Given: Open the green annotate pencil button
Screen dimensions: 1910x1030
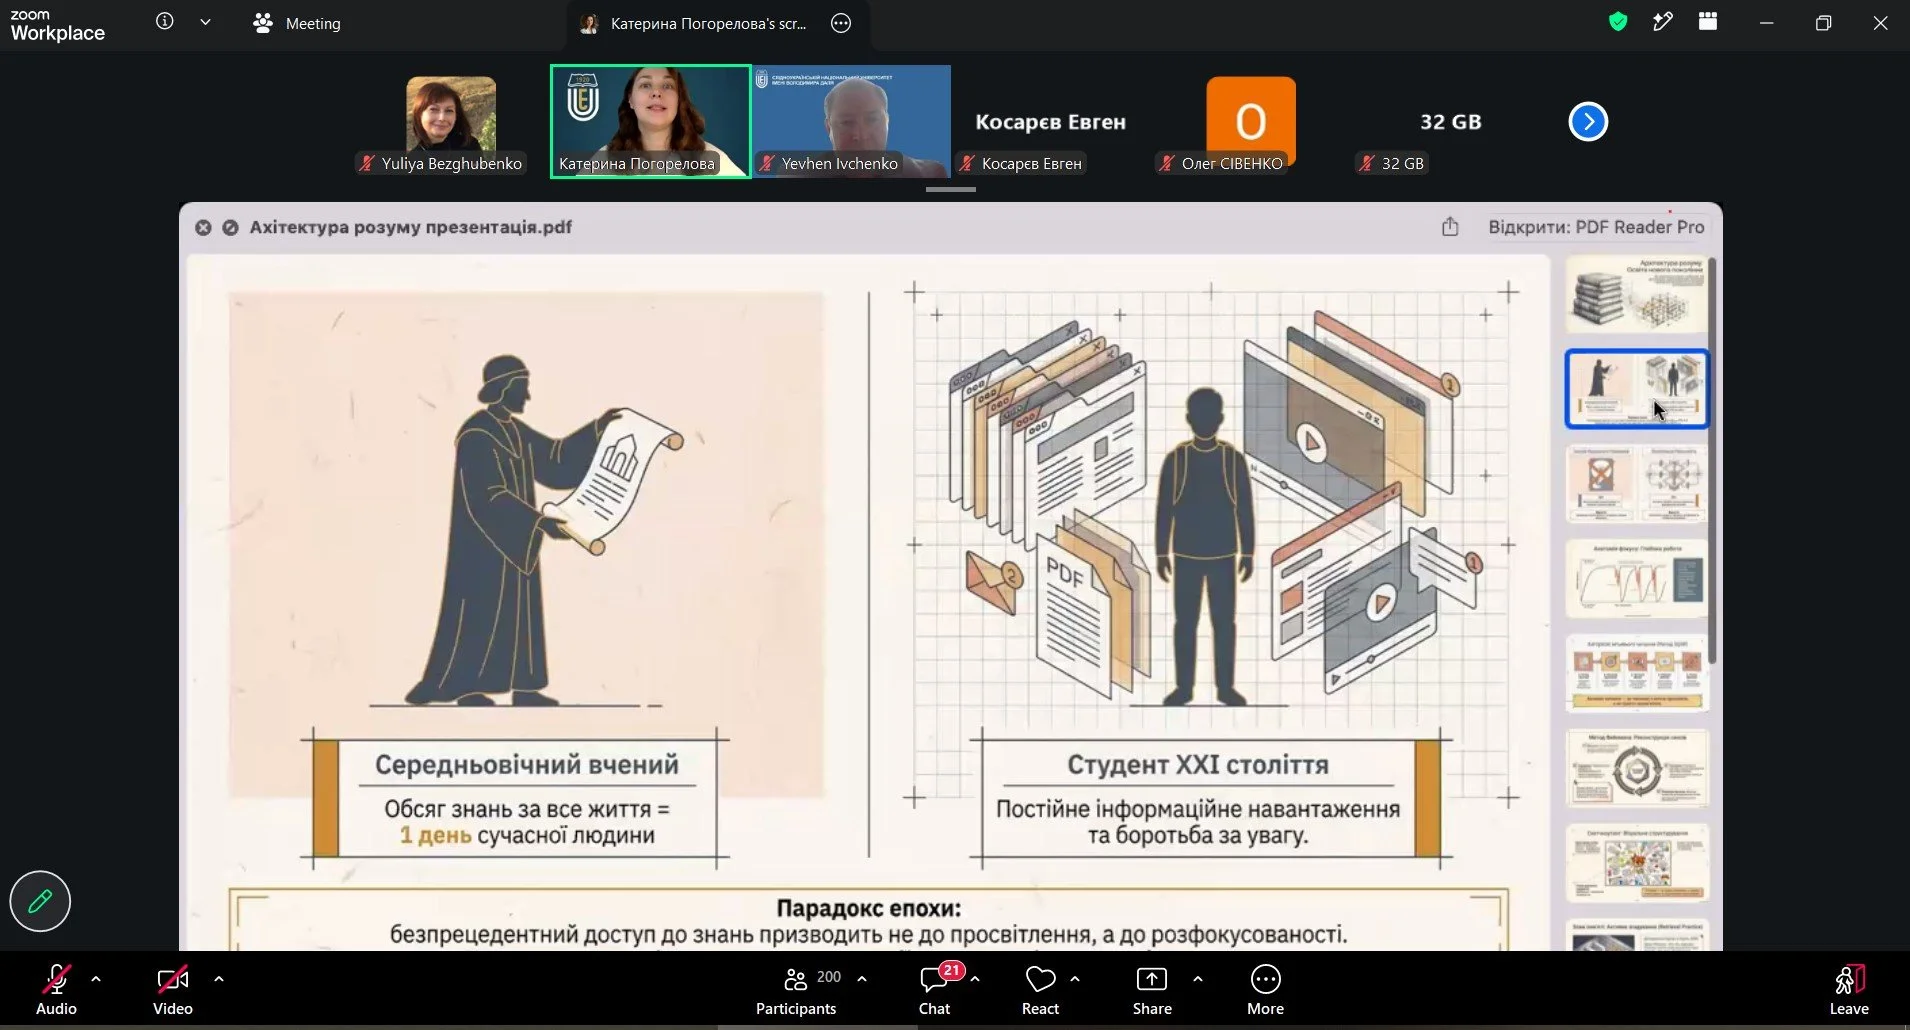Looking at the screenshot, I should tap(40, 901).
